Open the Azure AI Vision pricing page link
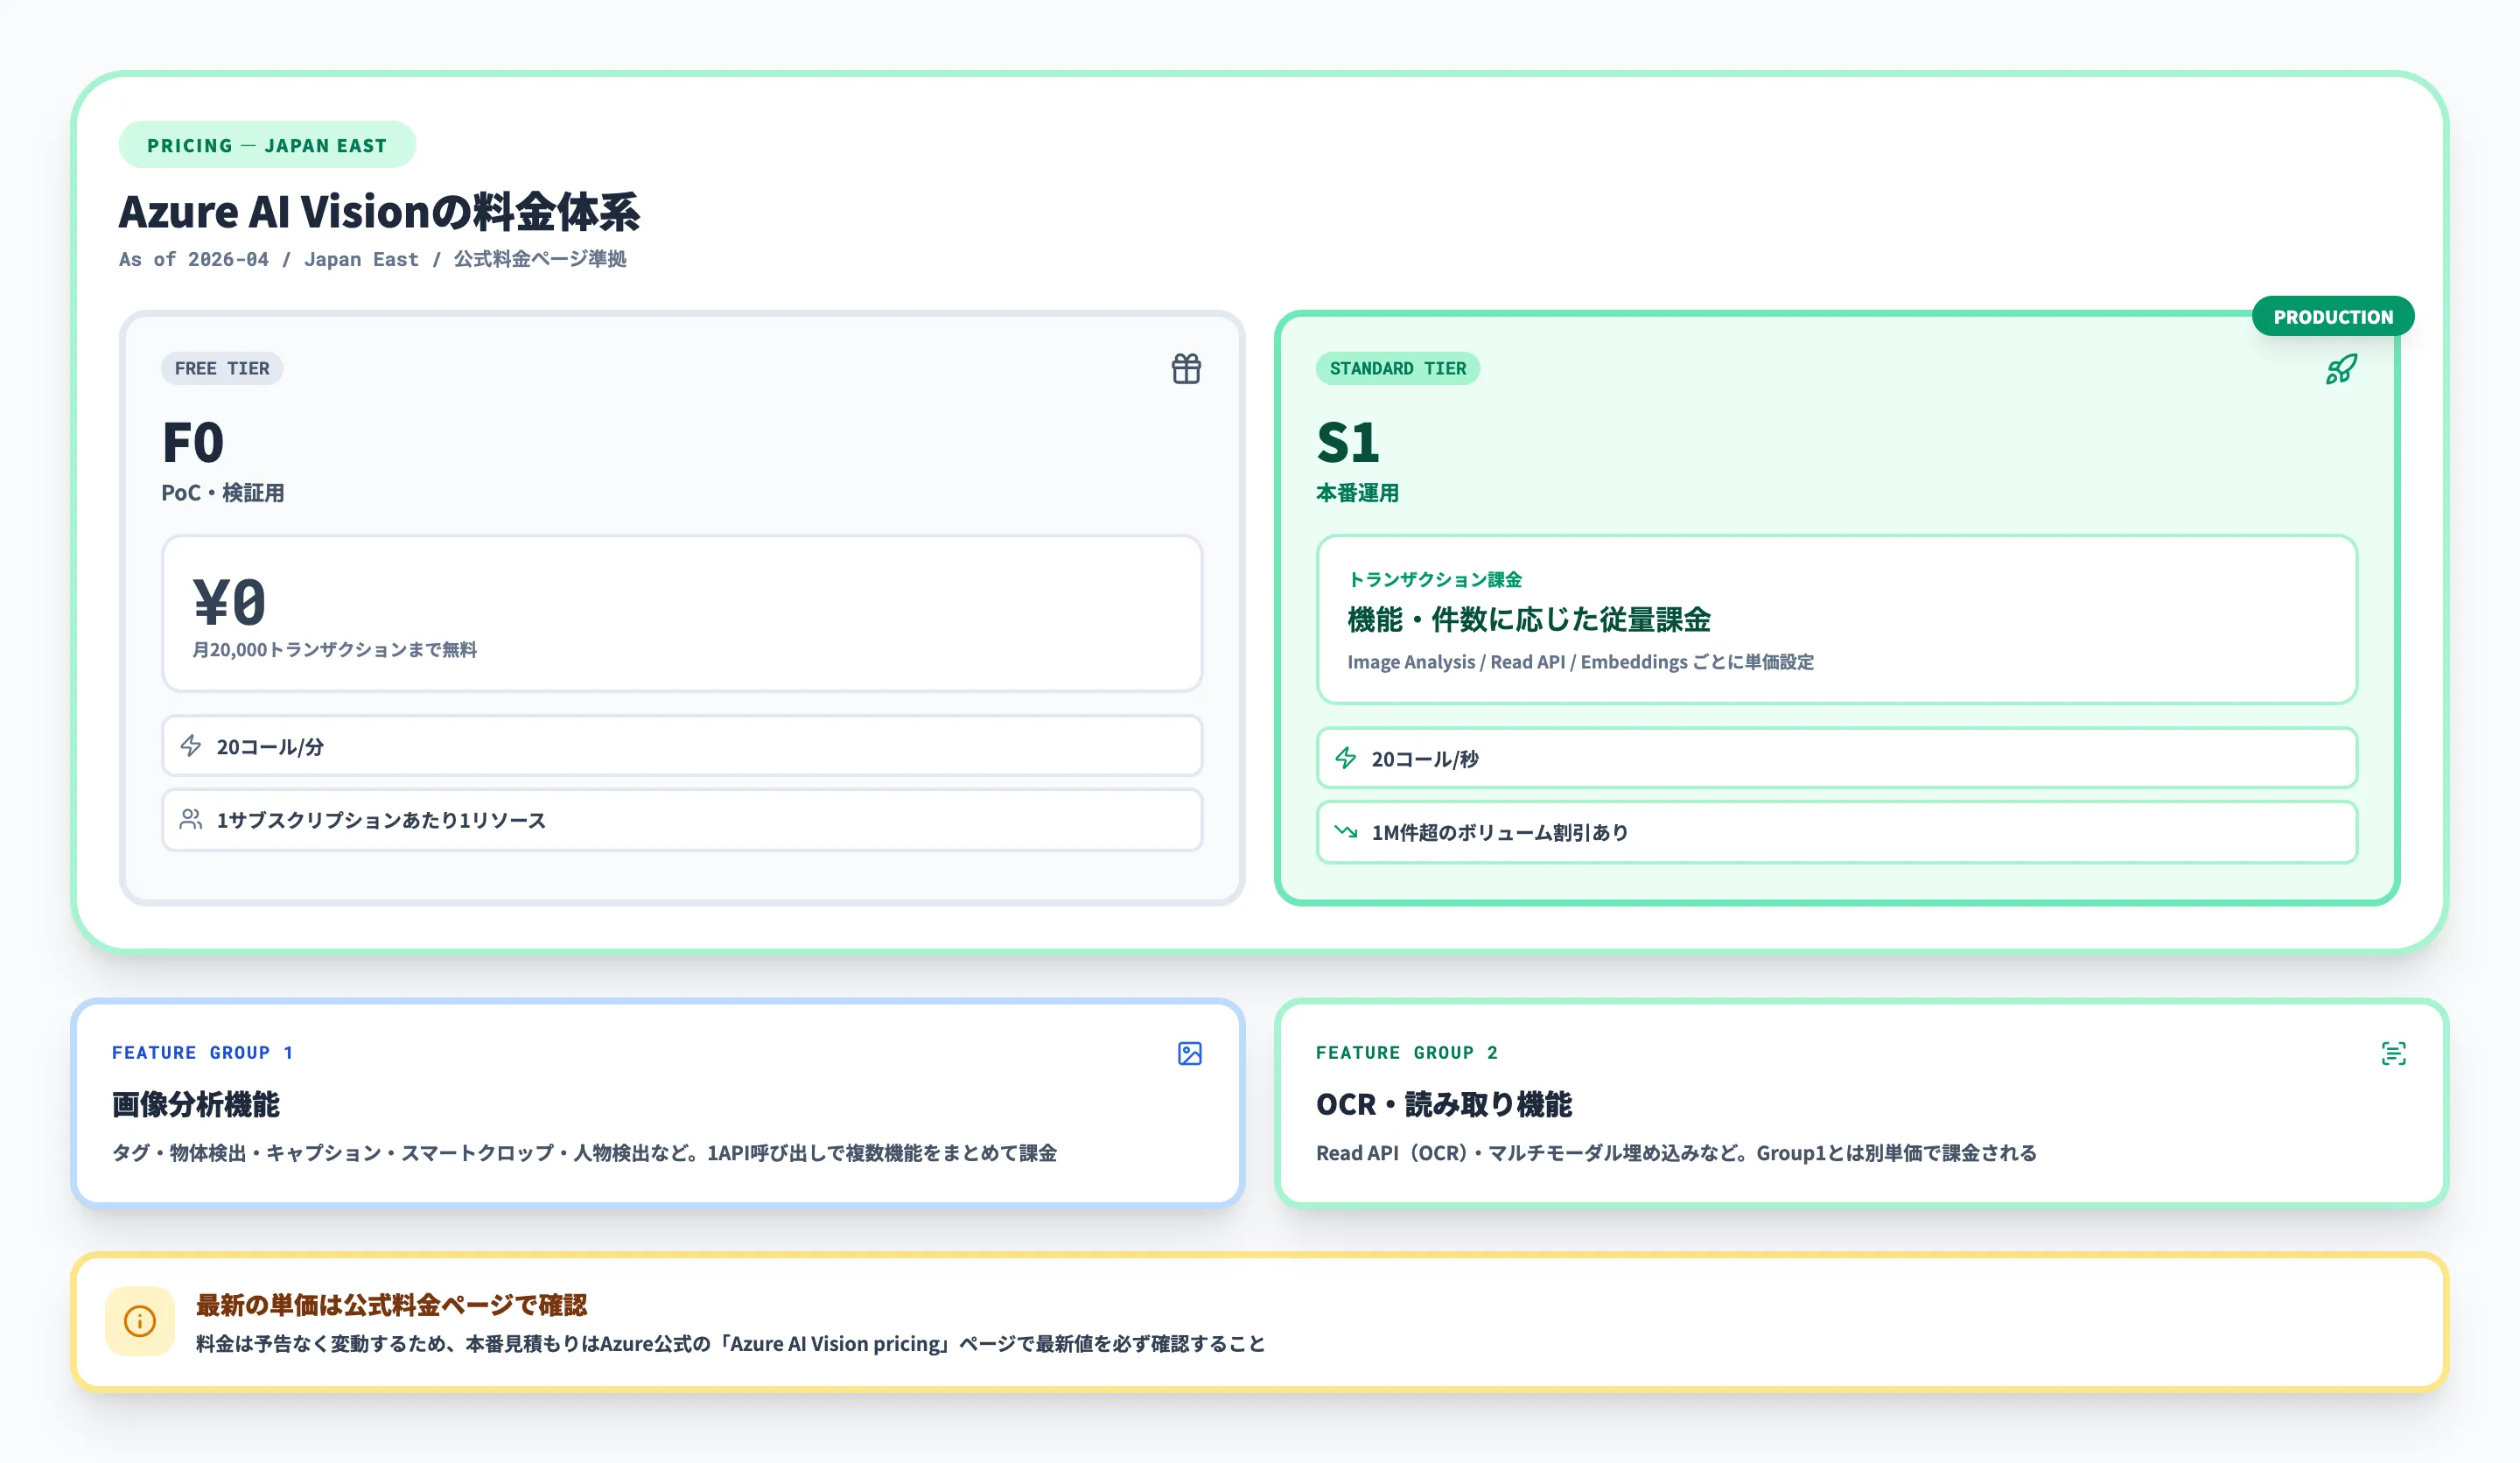The height and width of the screenshot is (1463, 2520). coord(835,1344)
